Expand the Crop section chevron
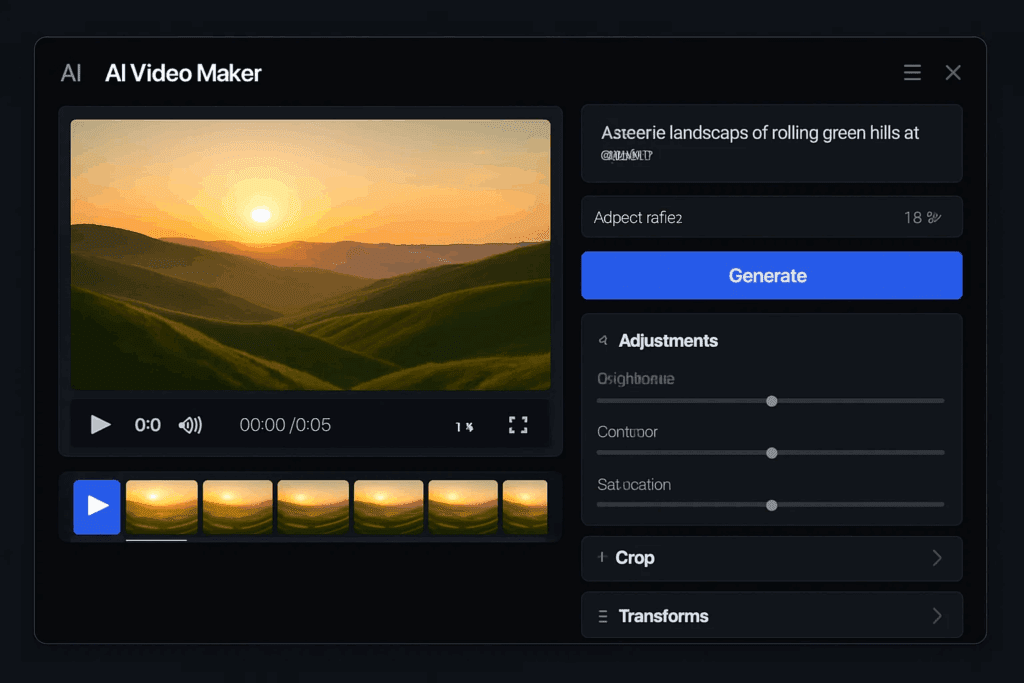Viewport: 1024px width, 683px height. click(x=936, y=558)
